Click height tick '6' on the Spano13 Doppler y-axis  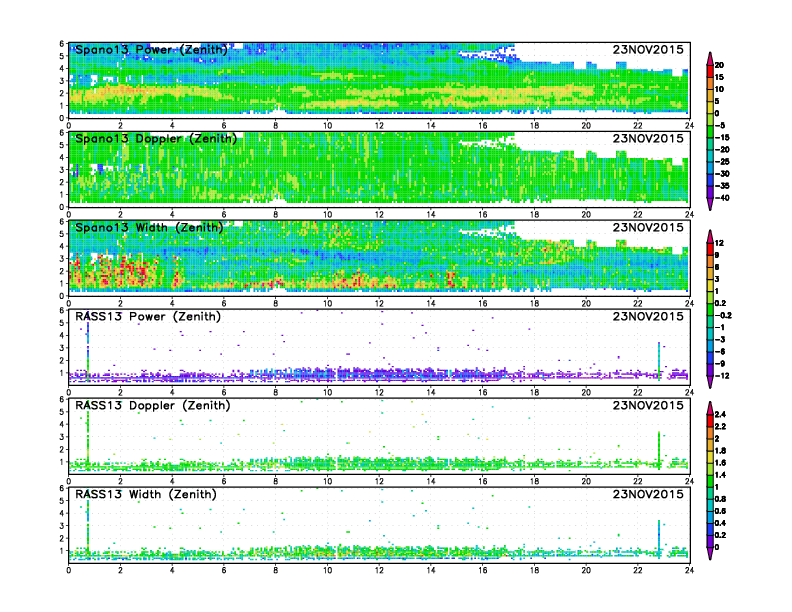(62, 133)
